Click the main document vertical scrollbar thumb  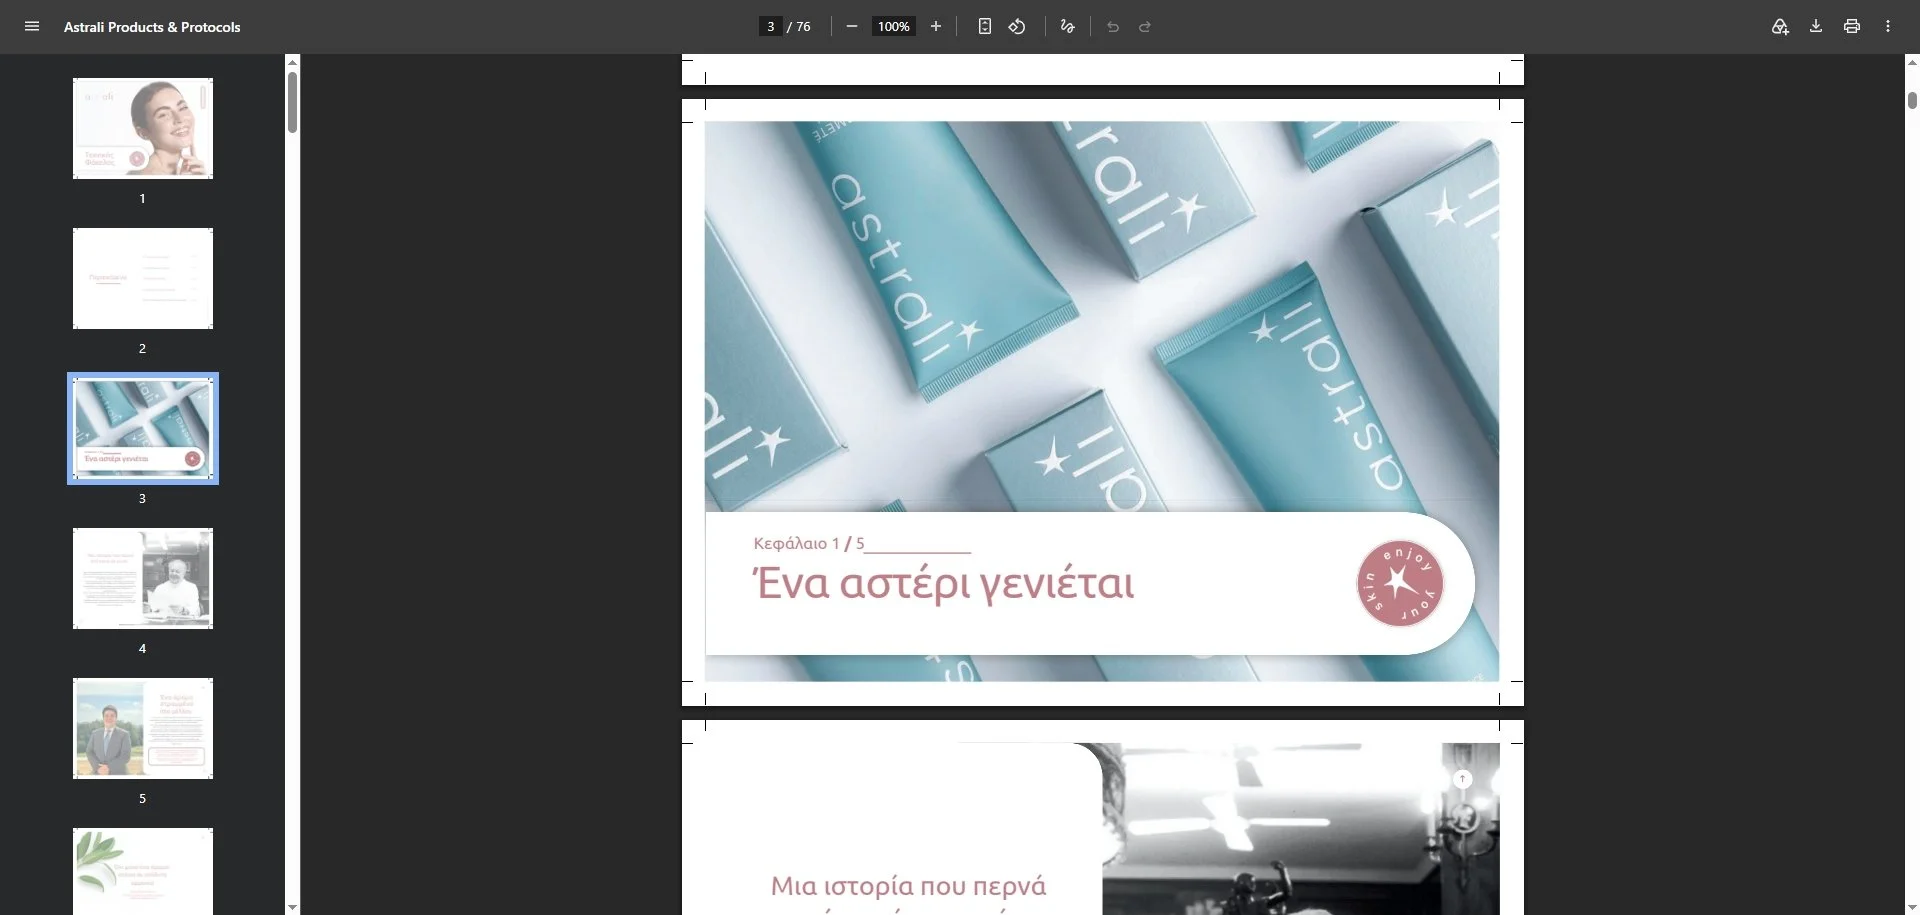1912,100
